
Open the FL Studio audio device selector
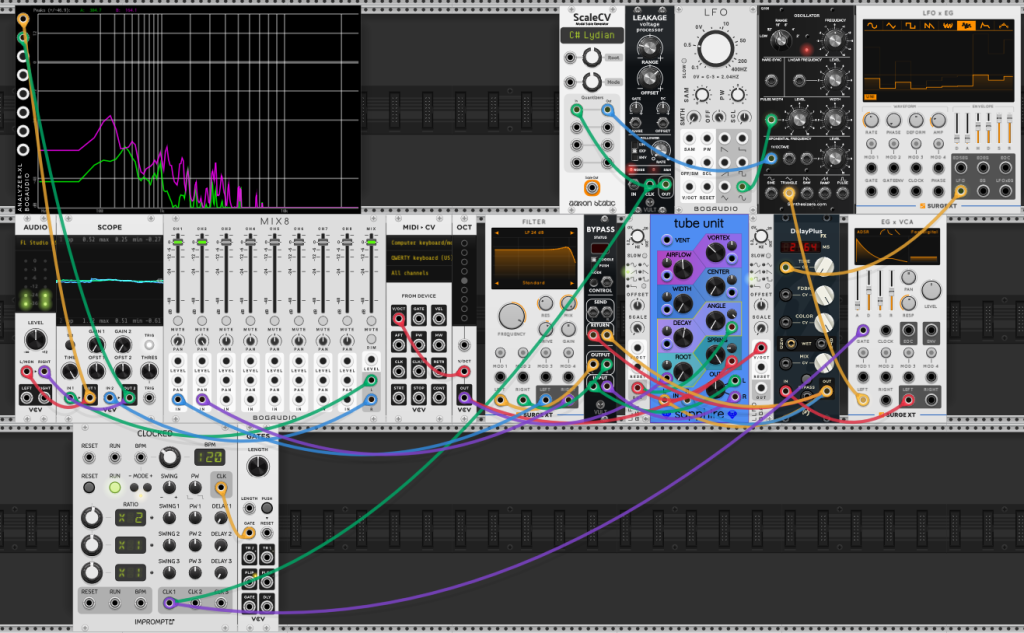[35, 243]
